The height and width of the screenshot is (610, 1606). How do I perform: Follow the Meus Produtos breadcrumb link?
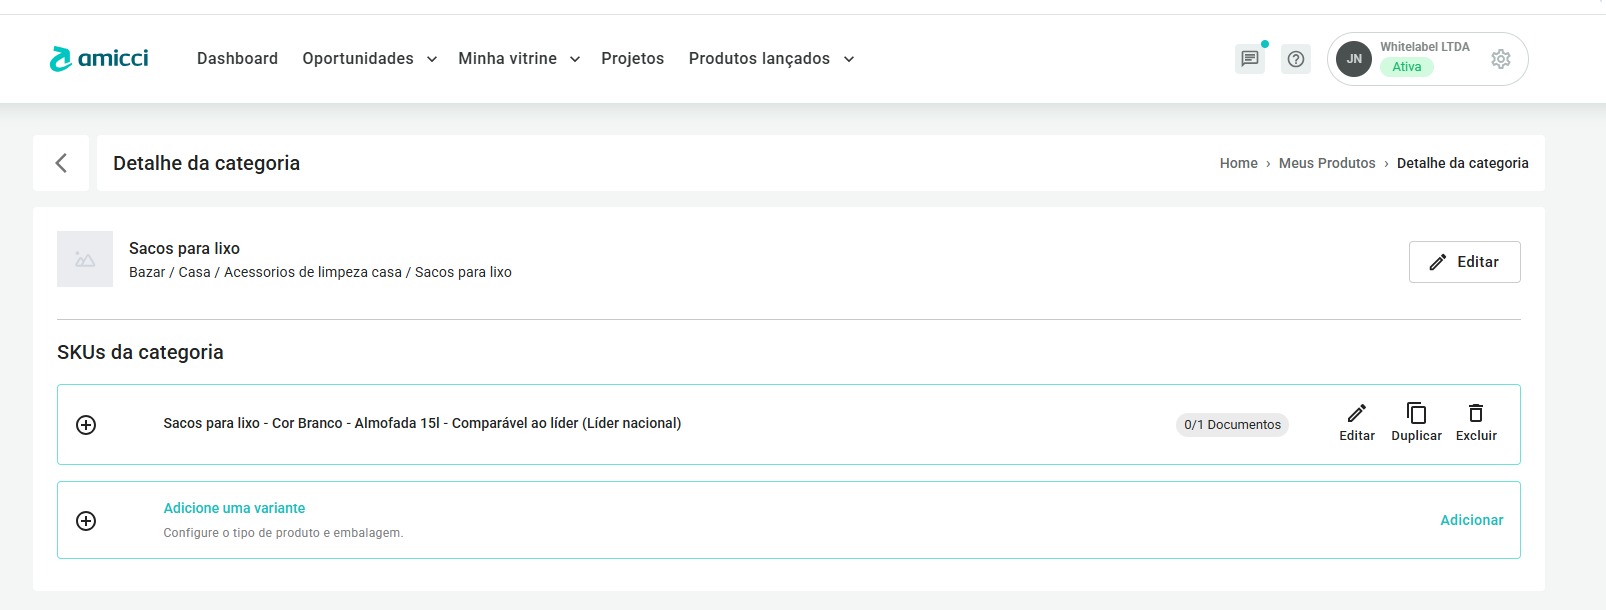[x=1327, y=163]
